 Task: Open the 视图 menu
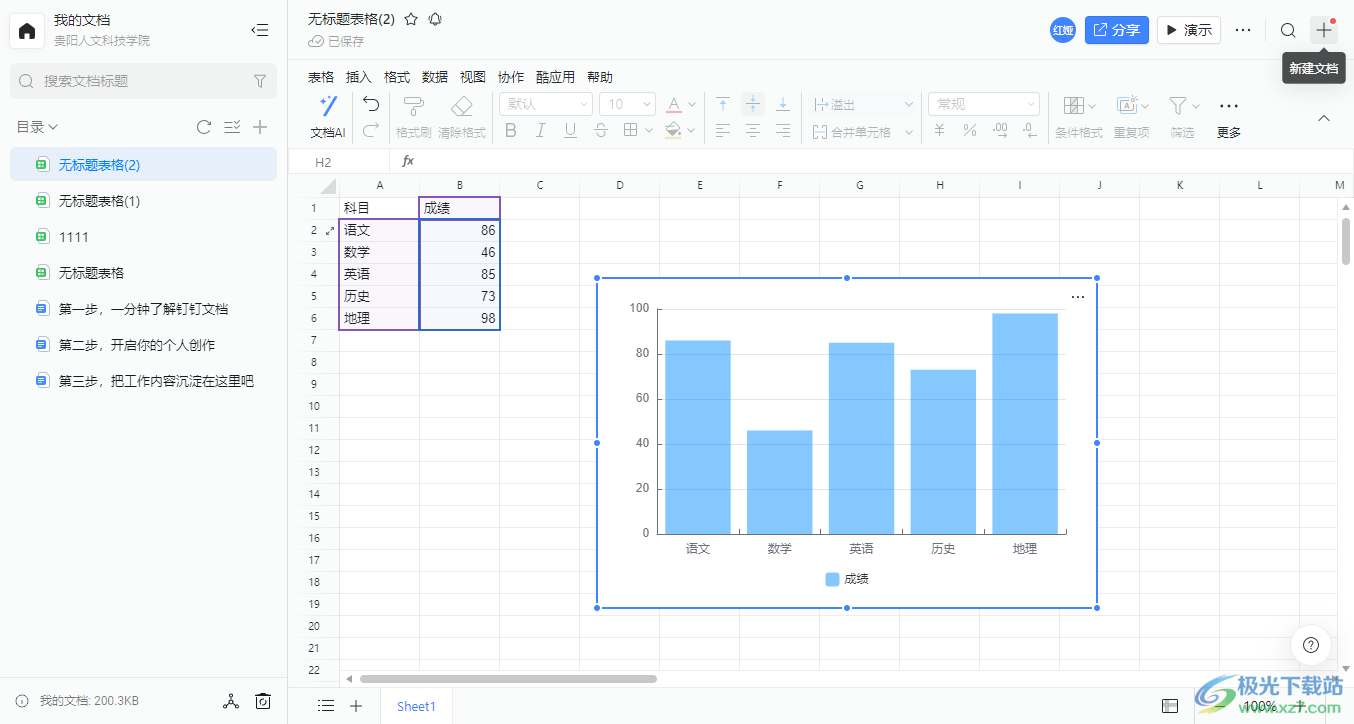(473, 77)
